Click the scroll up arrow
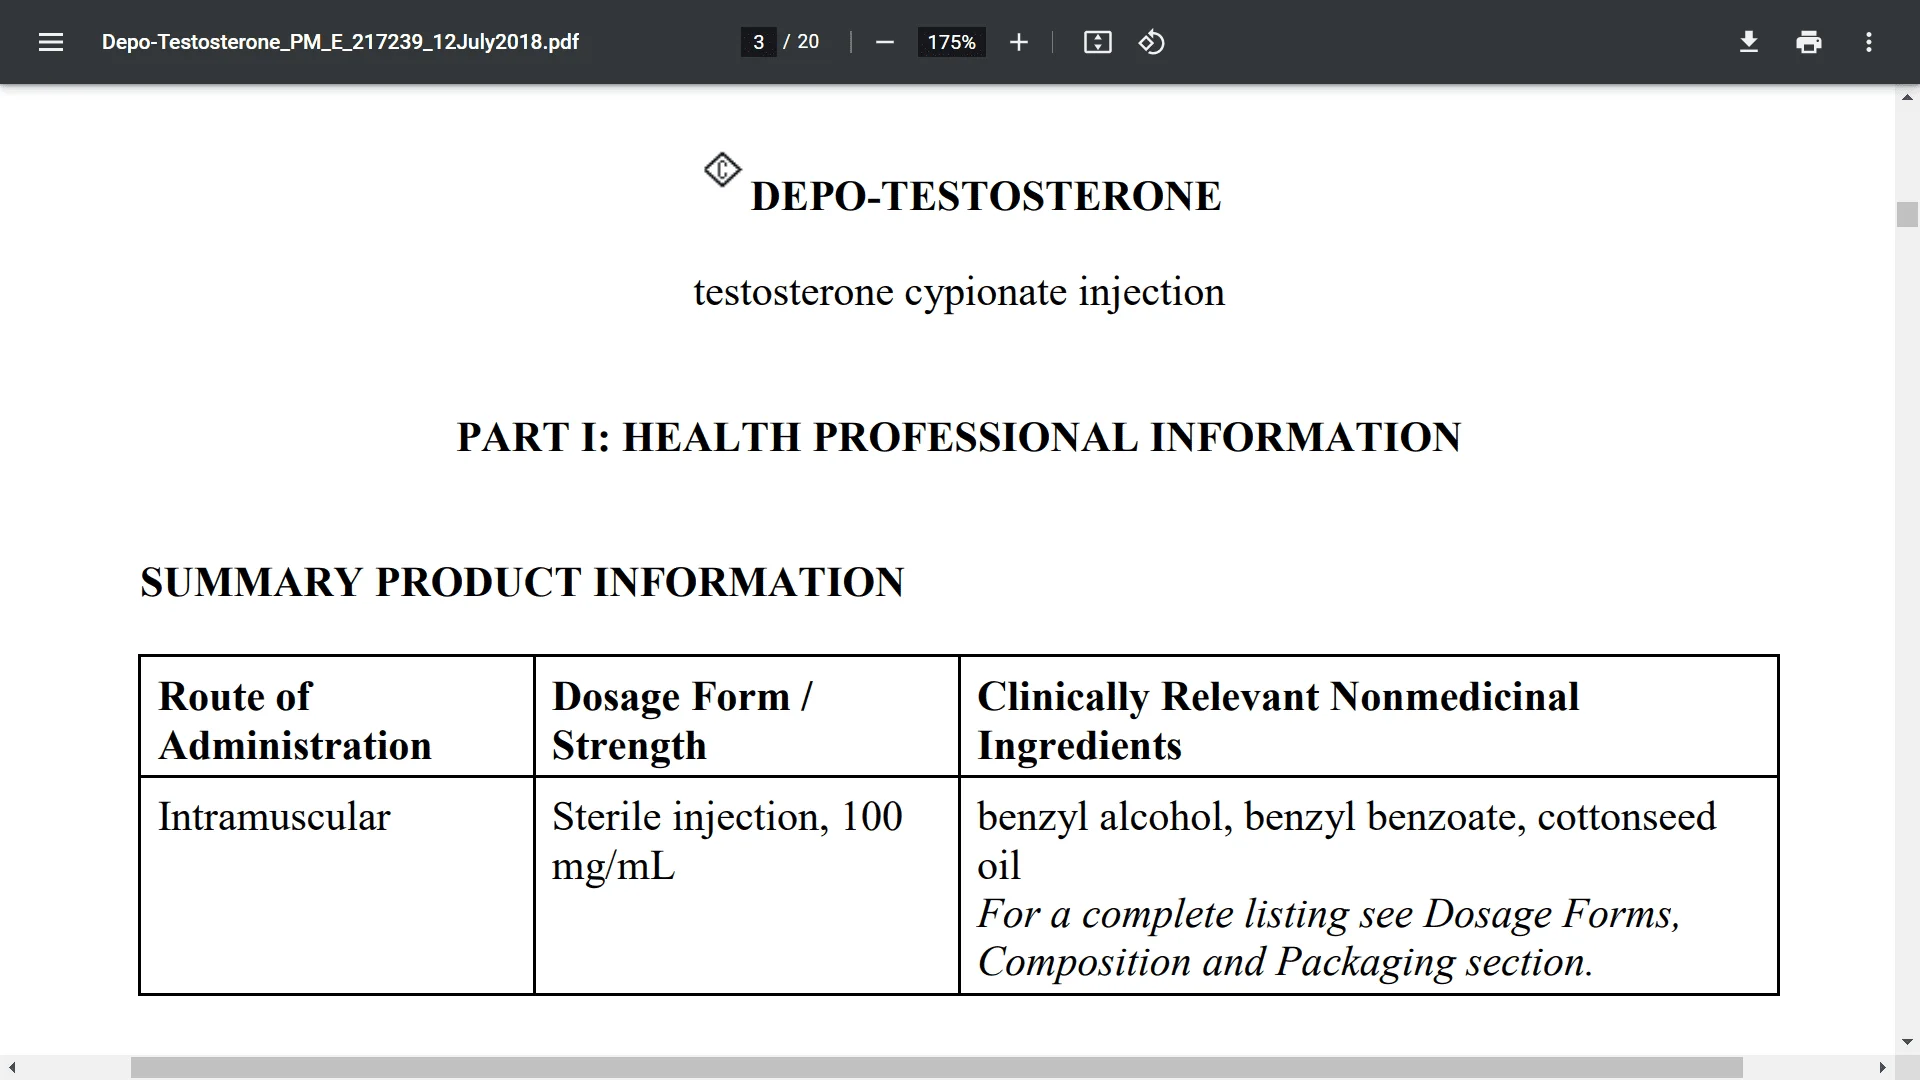Viewport: 1920px width, 1080px height. 1907,97
